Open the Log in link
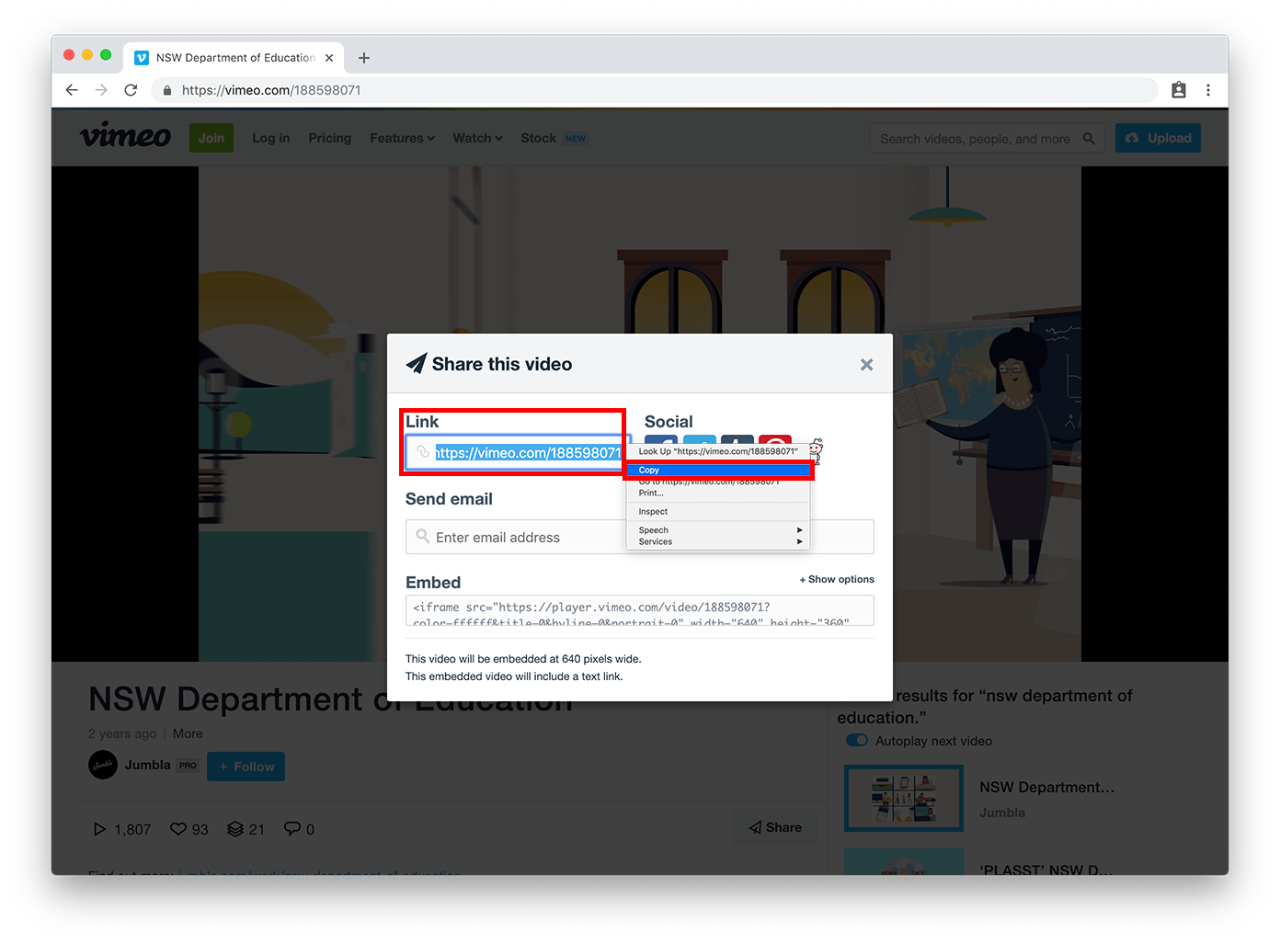1280x943 pixels. 271,138
